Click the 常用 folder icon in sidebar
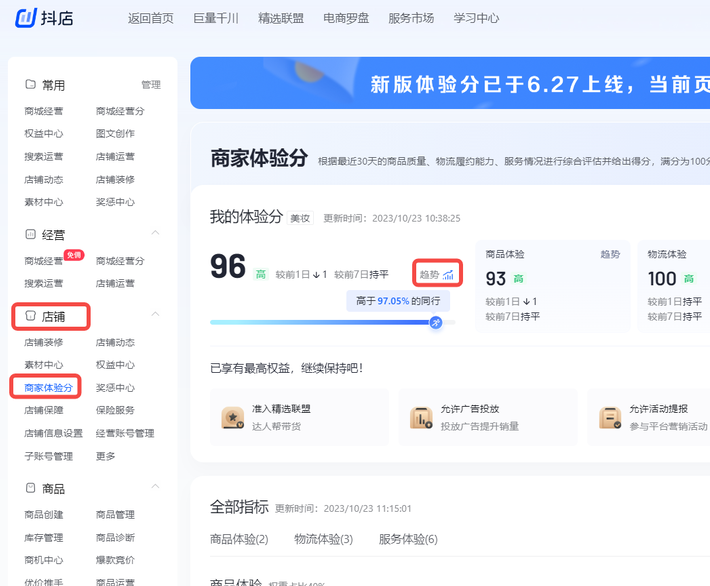The height and width of the screenshot is (586, 710). coord(30,85)
